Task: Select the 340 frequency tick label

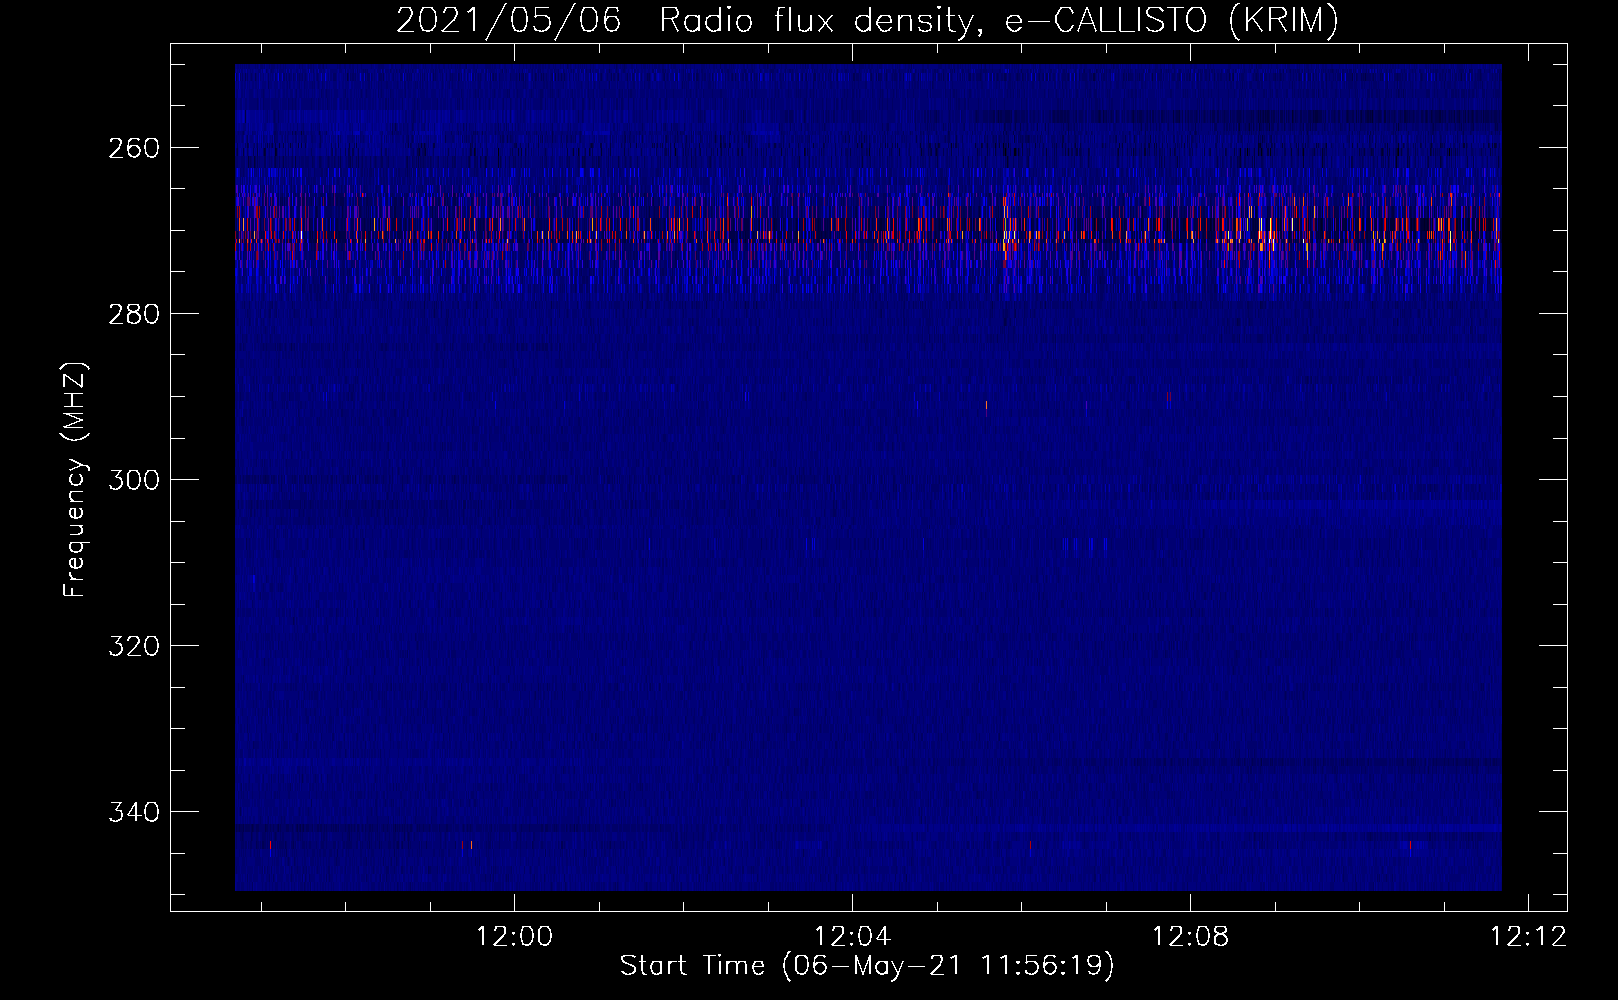Action: pyautogui.click(x=134, y=812)
